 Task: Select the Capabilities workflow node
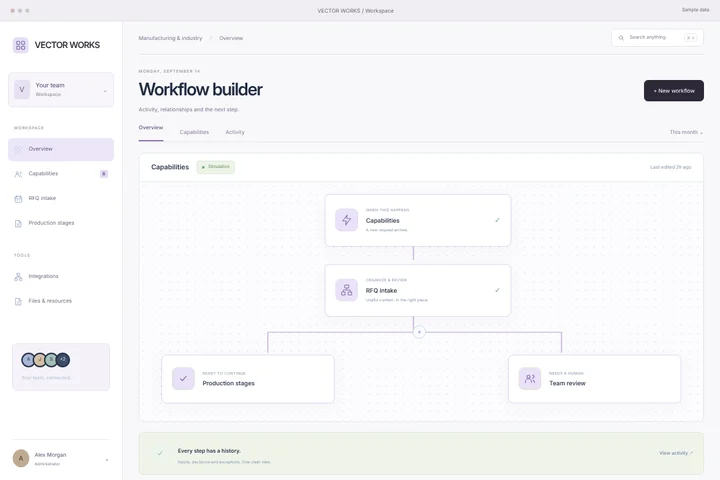[418, 220]
